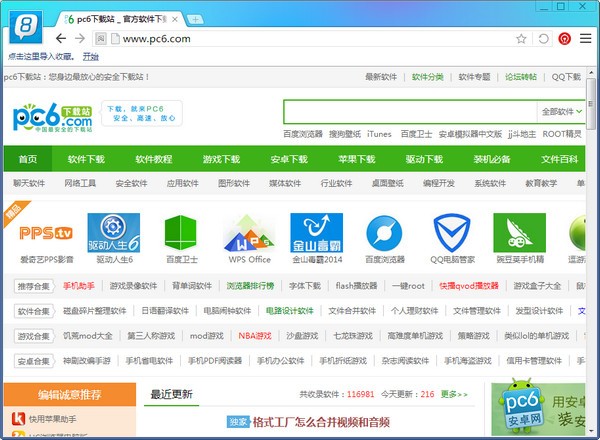Select the 软件下载 navigation tab
The image size is (600, 440).
coord(86,159)
